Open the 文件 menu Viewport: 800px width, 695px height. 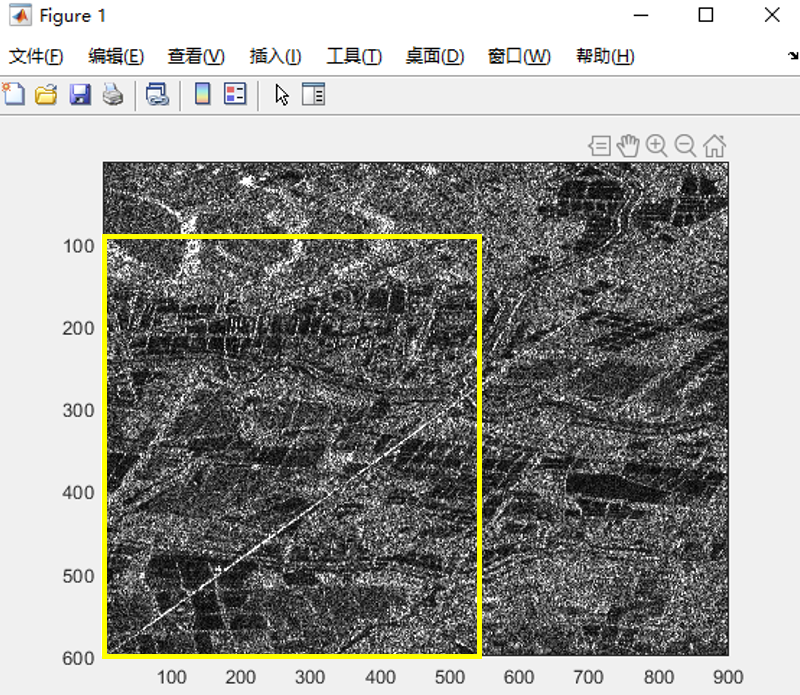pyautogui.click(x=29, y=57)
